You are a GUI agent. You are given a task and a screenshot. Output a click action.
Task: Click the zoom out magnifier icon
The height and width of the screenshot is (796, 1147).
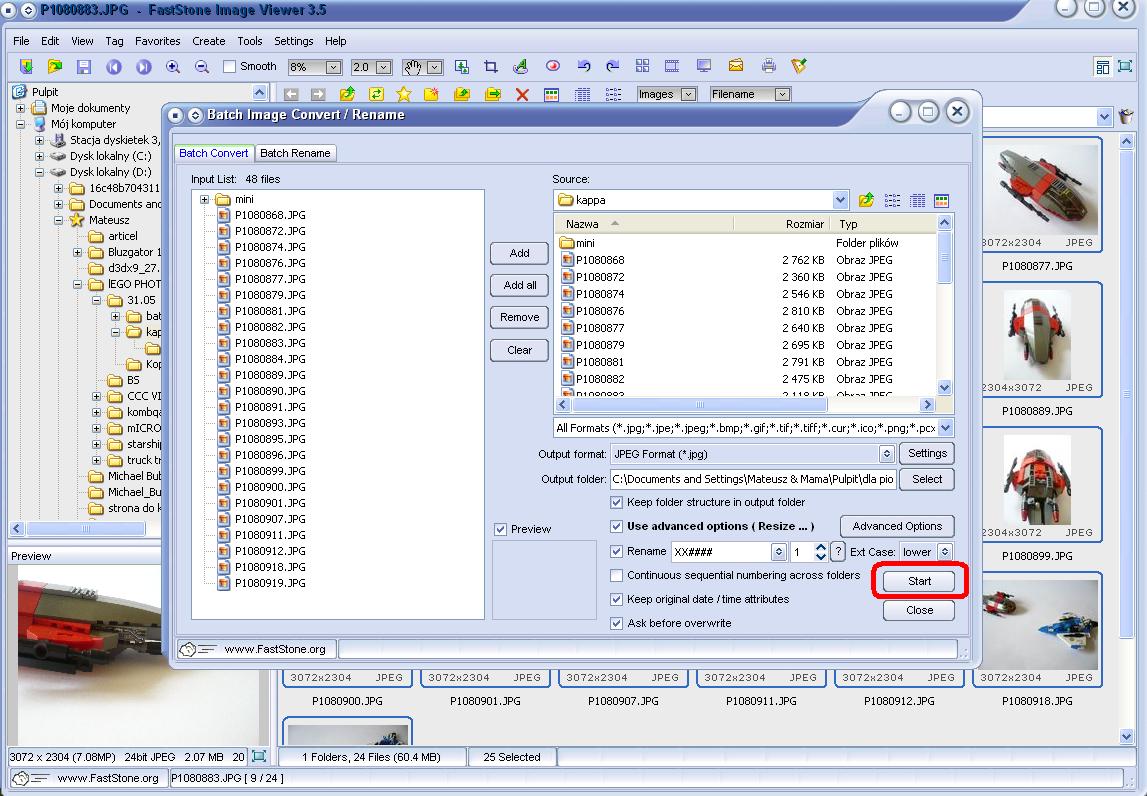coord(202,67)
